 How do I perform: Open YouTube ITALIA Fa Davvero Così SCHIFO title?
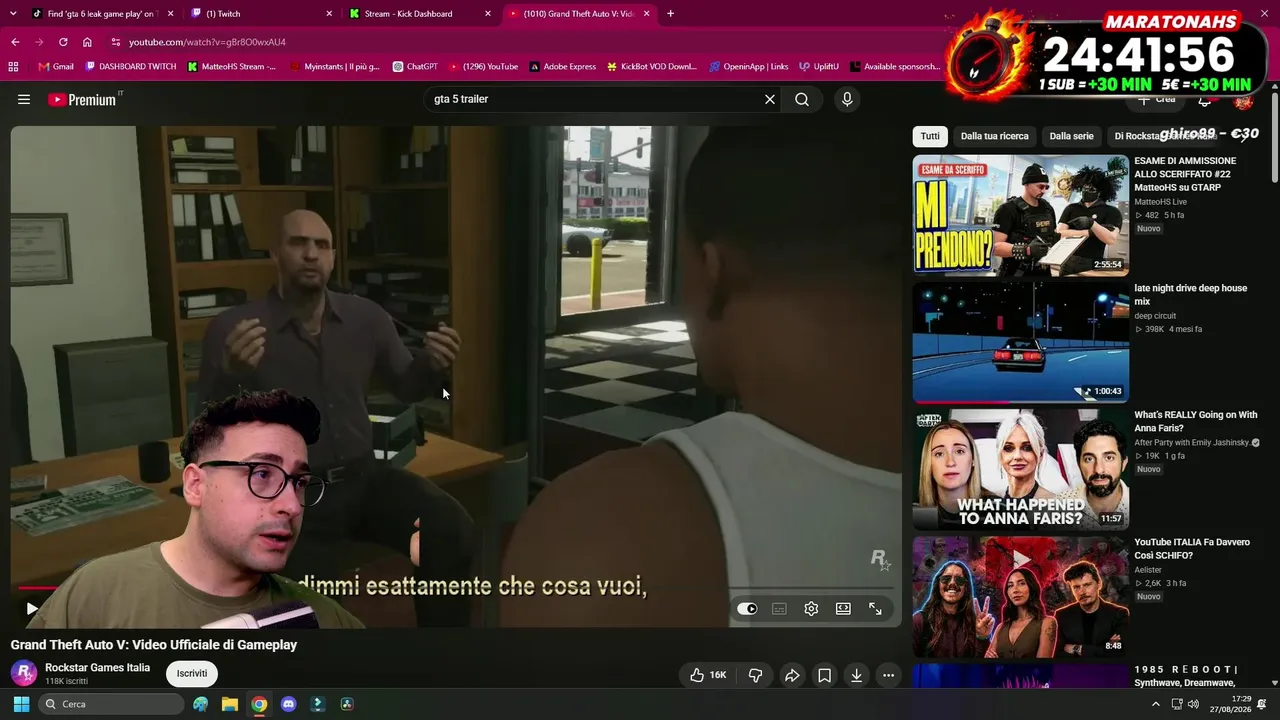point(1192,548)
